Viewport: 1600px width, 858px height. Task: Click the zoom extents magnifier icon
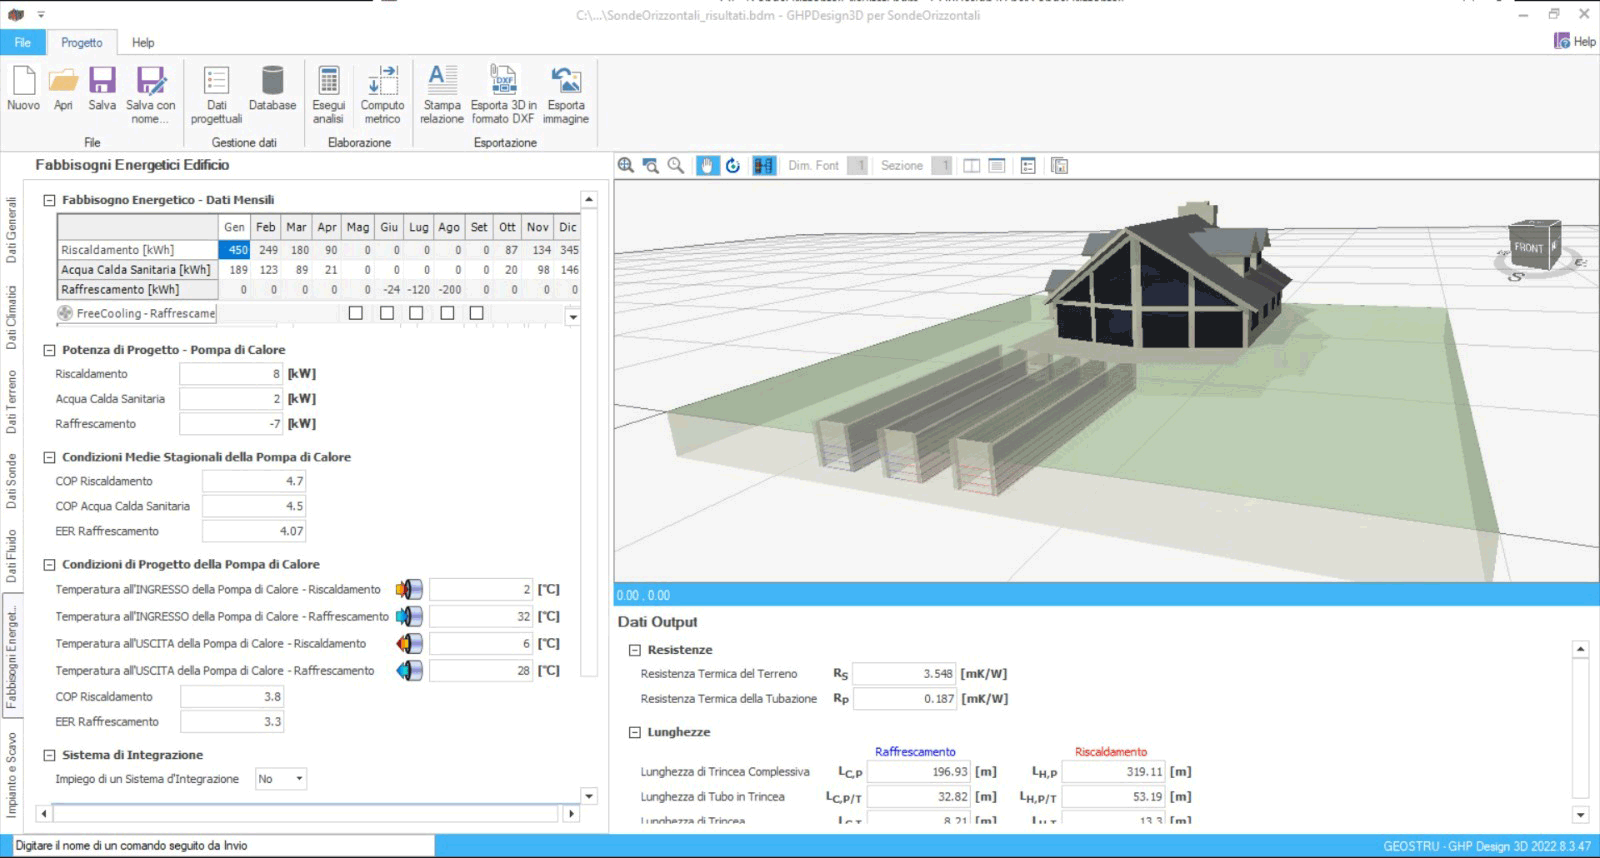(x=626, y=166)
